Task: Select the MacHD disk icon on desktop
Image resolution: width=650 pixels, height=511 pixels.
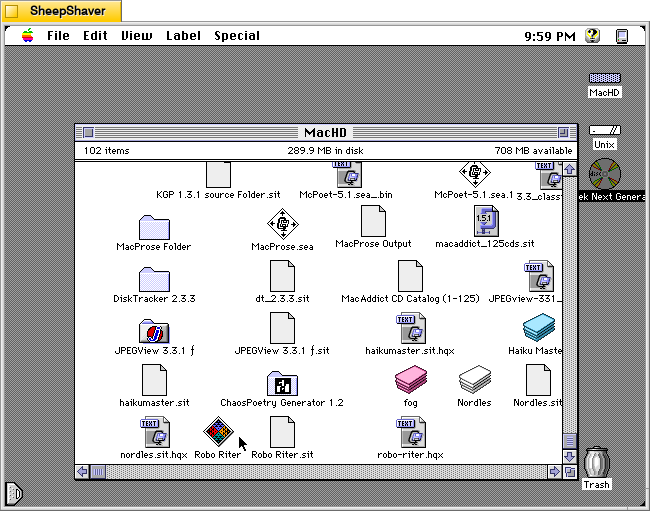Action: 604,78
